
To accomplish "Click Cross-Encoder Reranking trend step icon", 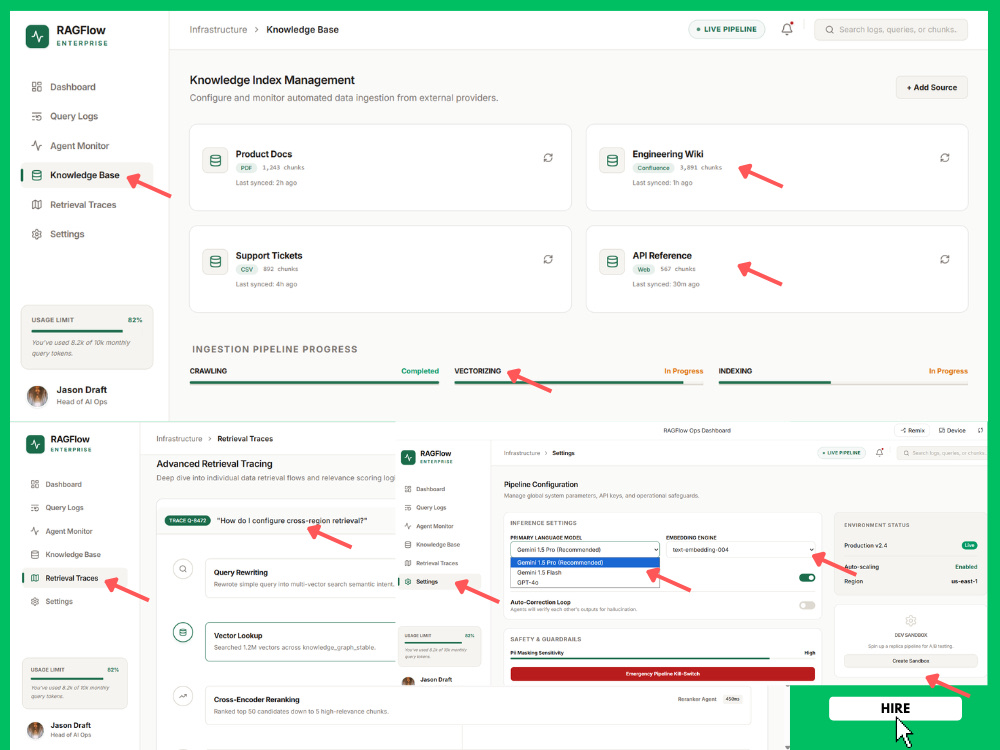I will coord(183,696).
